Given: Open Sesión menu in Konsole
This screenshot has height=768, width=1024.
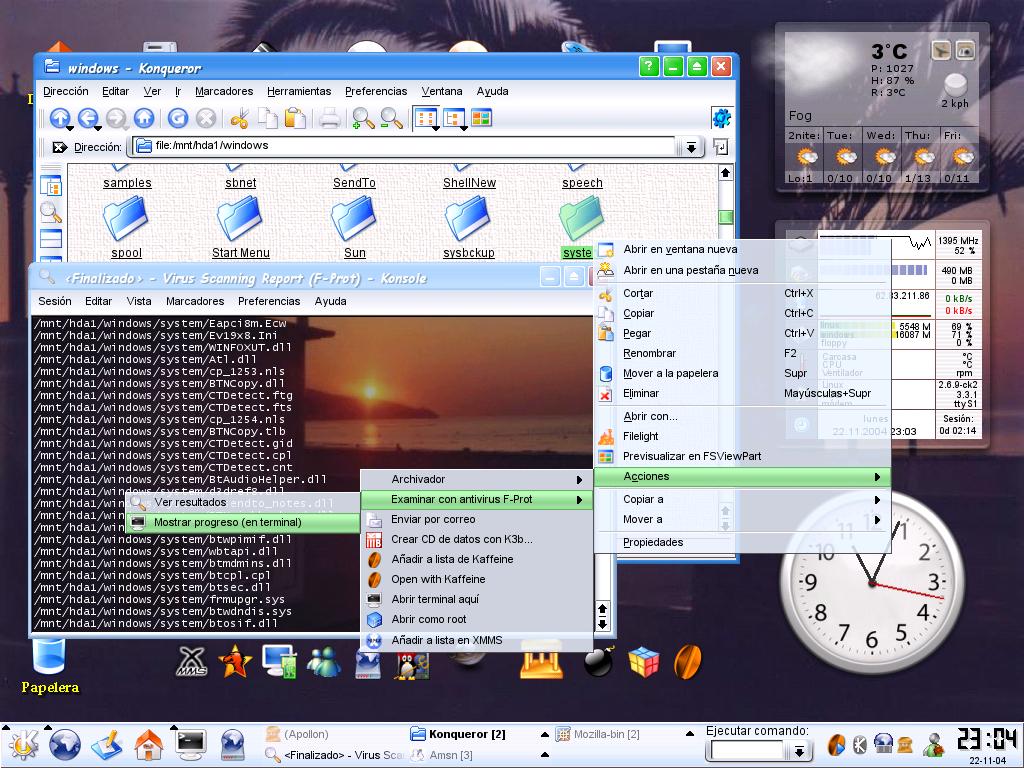Looking at the screenshot, I should 55,301.
